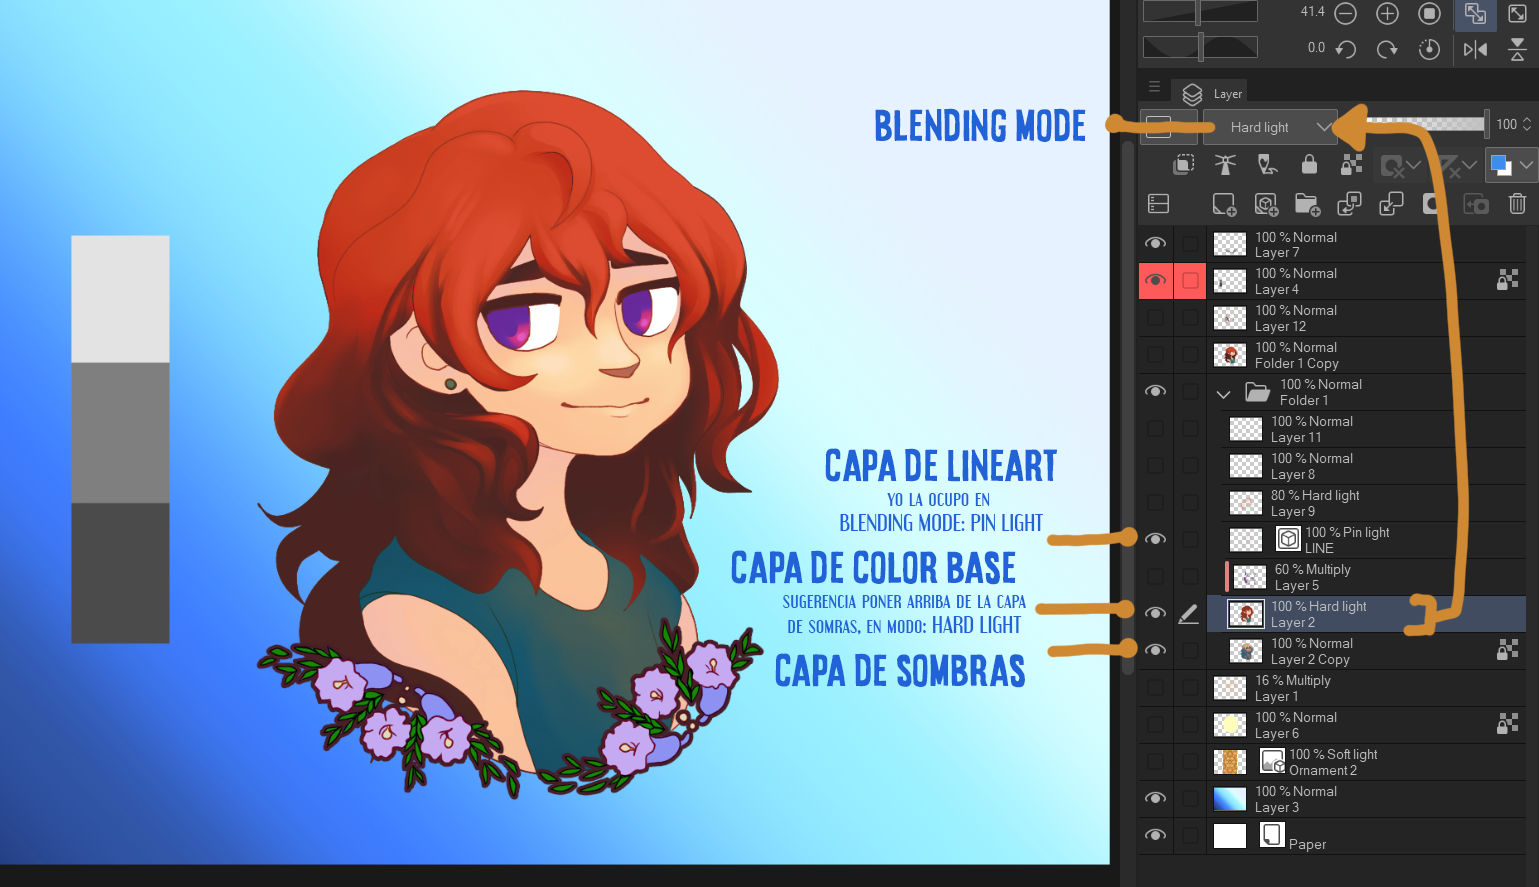
Task: Flip the canvas horizontally
Action: (x=1475, y=49)
